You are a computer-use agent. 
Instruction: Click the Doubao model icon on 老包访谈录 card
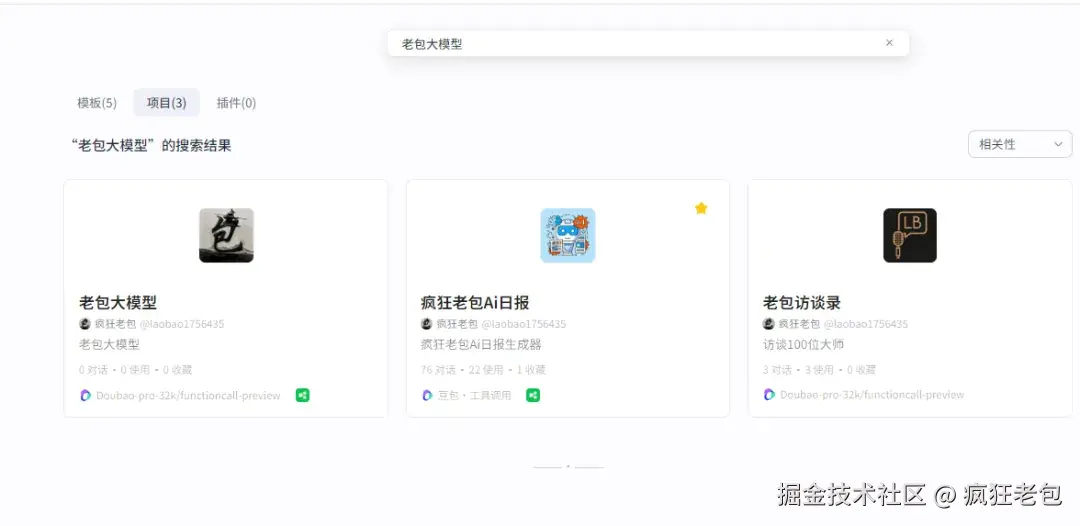pyautogui.click(x=769, y=395)
